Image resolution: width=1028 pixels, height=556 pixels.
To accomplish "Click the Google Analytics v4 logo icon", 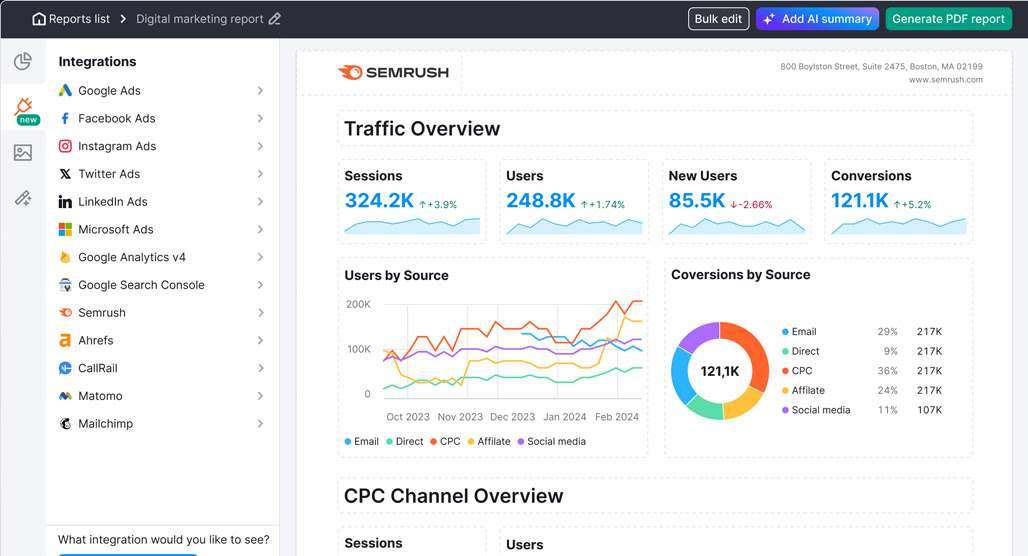I will [x=65, y=257].
